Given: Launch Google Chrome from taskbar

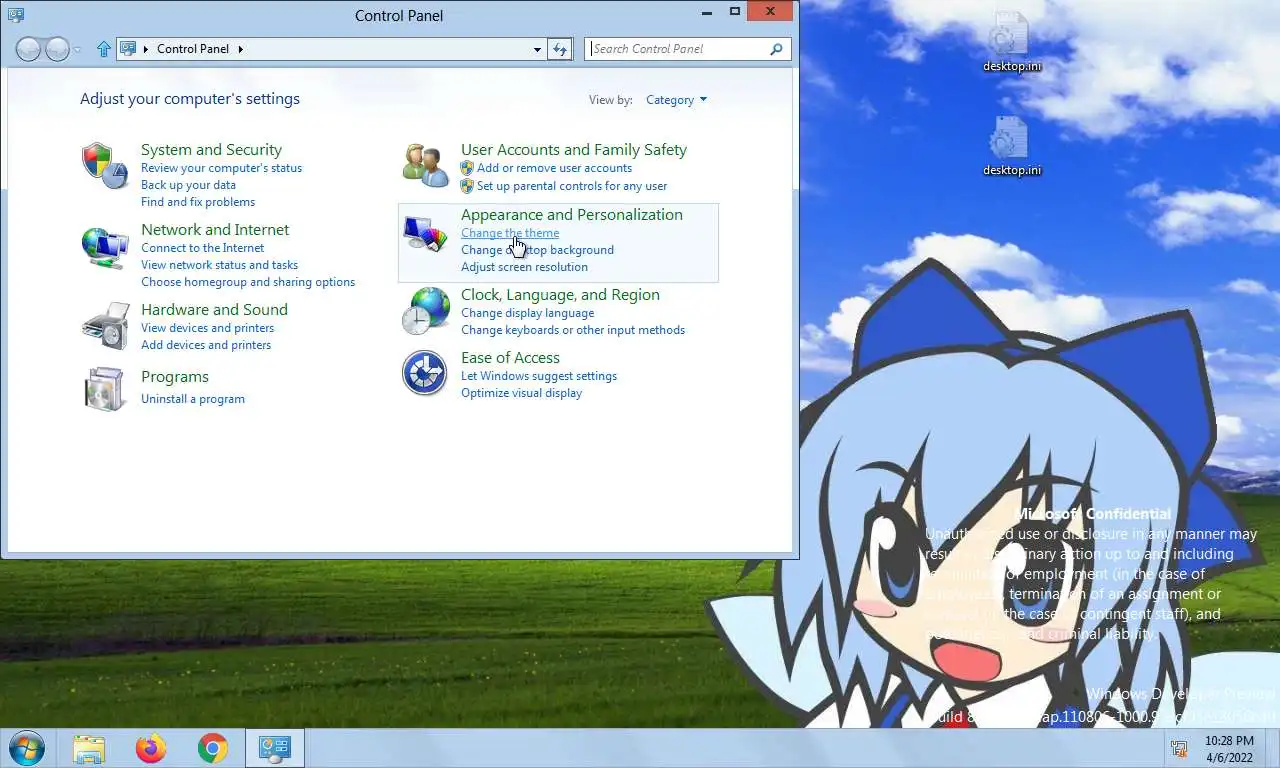Looking at the screenshot, I should (212, 748).
